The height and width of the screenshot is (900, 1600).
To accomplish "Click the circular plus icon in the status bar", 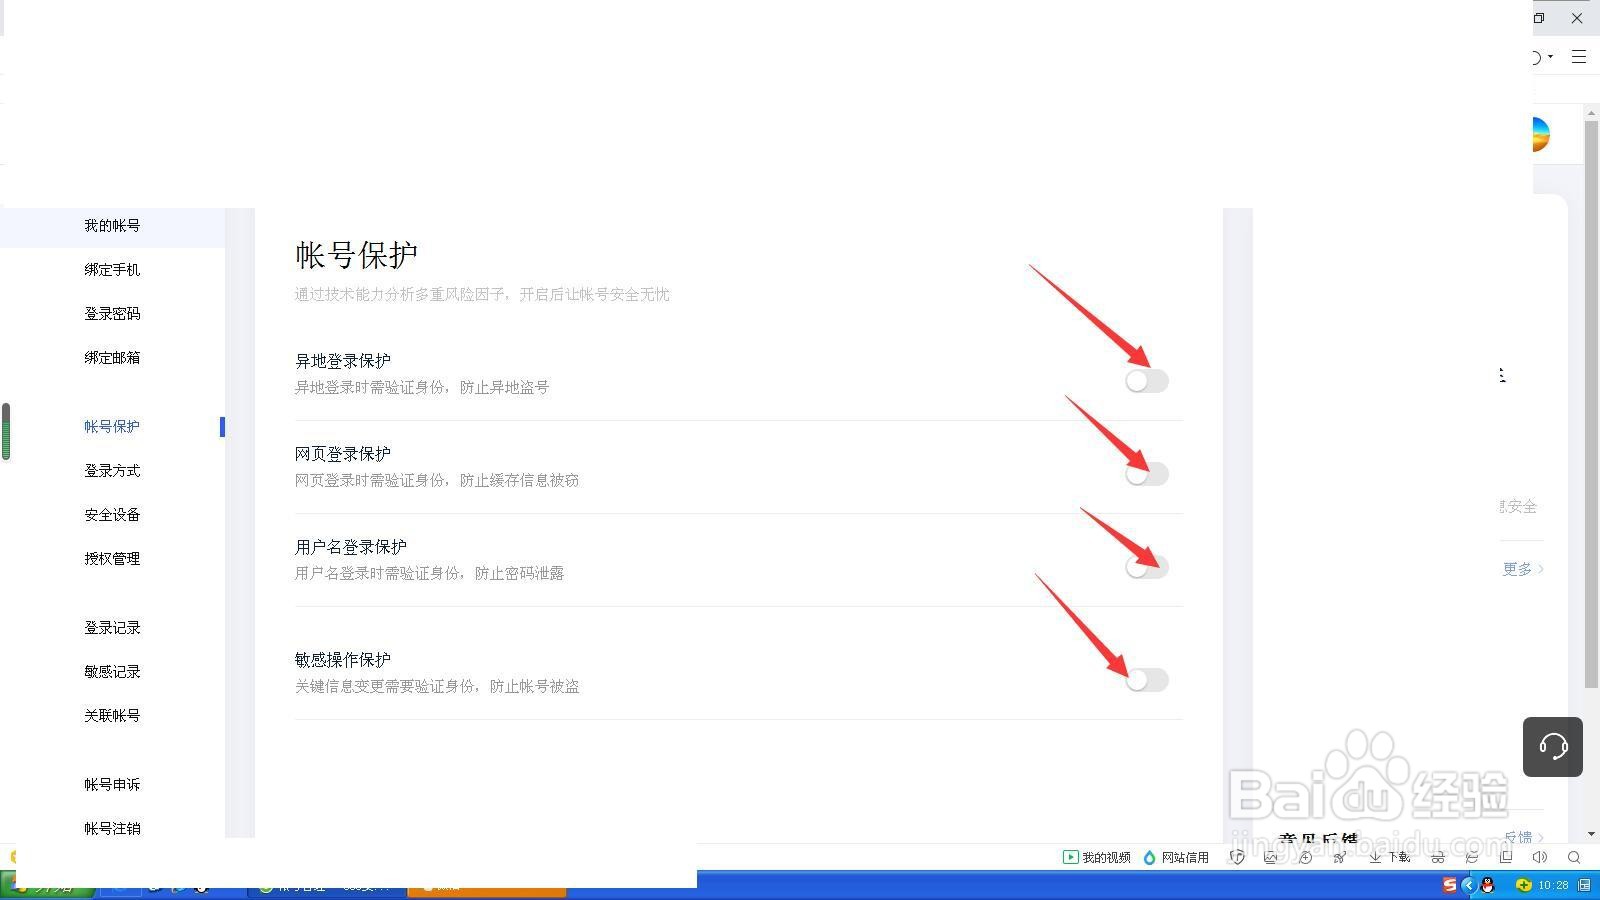I will click(1305, 857).
